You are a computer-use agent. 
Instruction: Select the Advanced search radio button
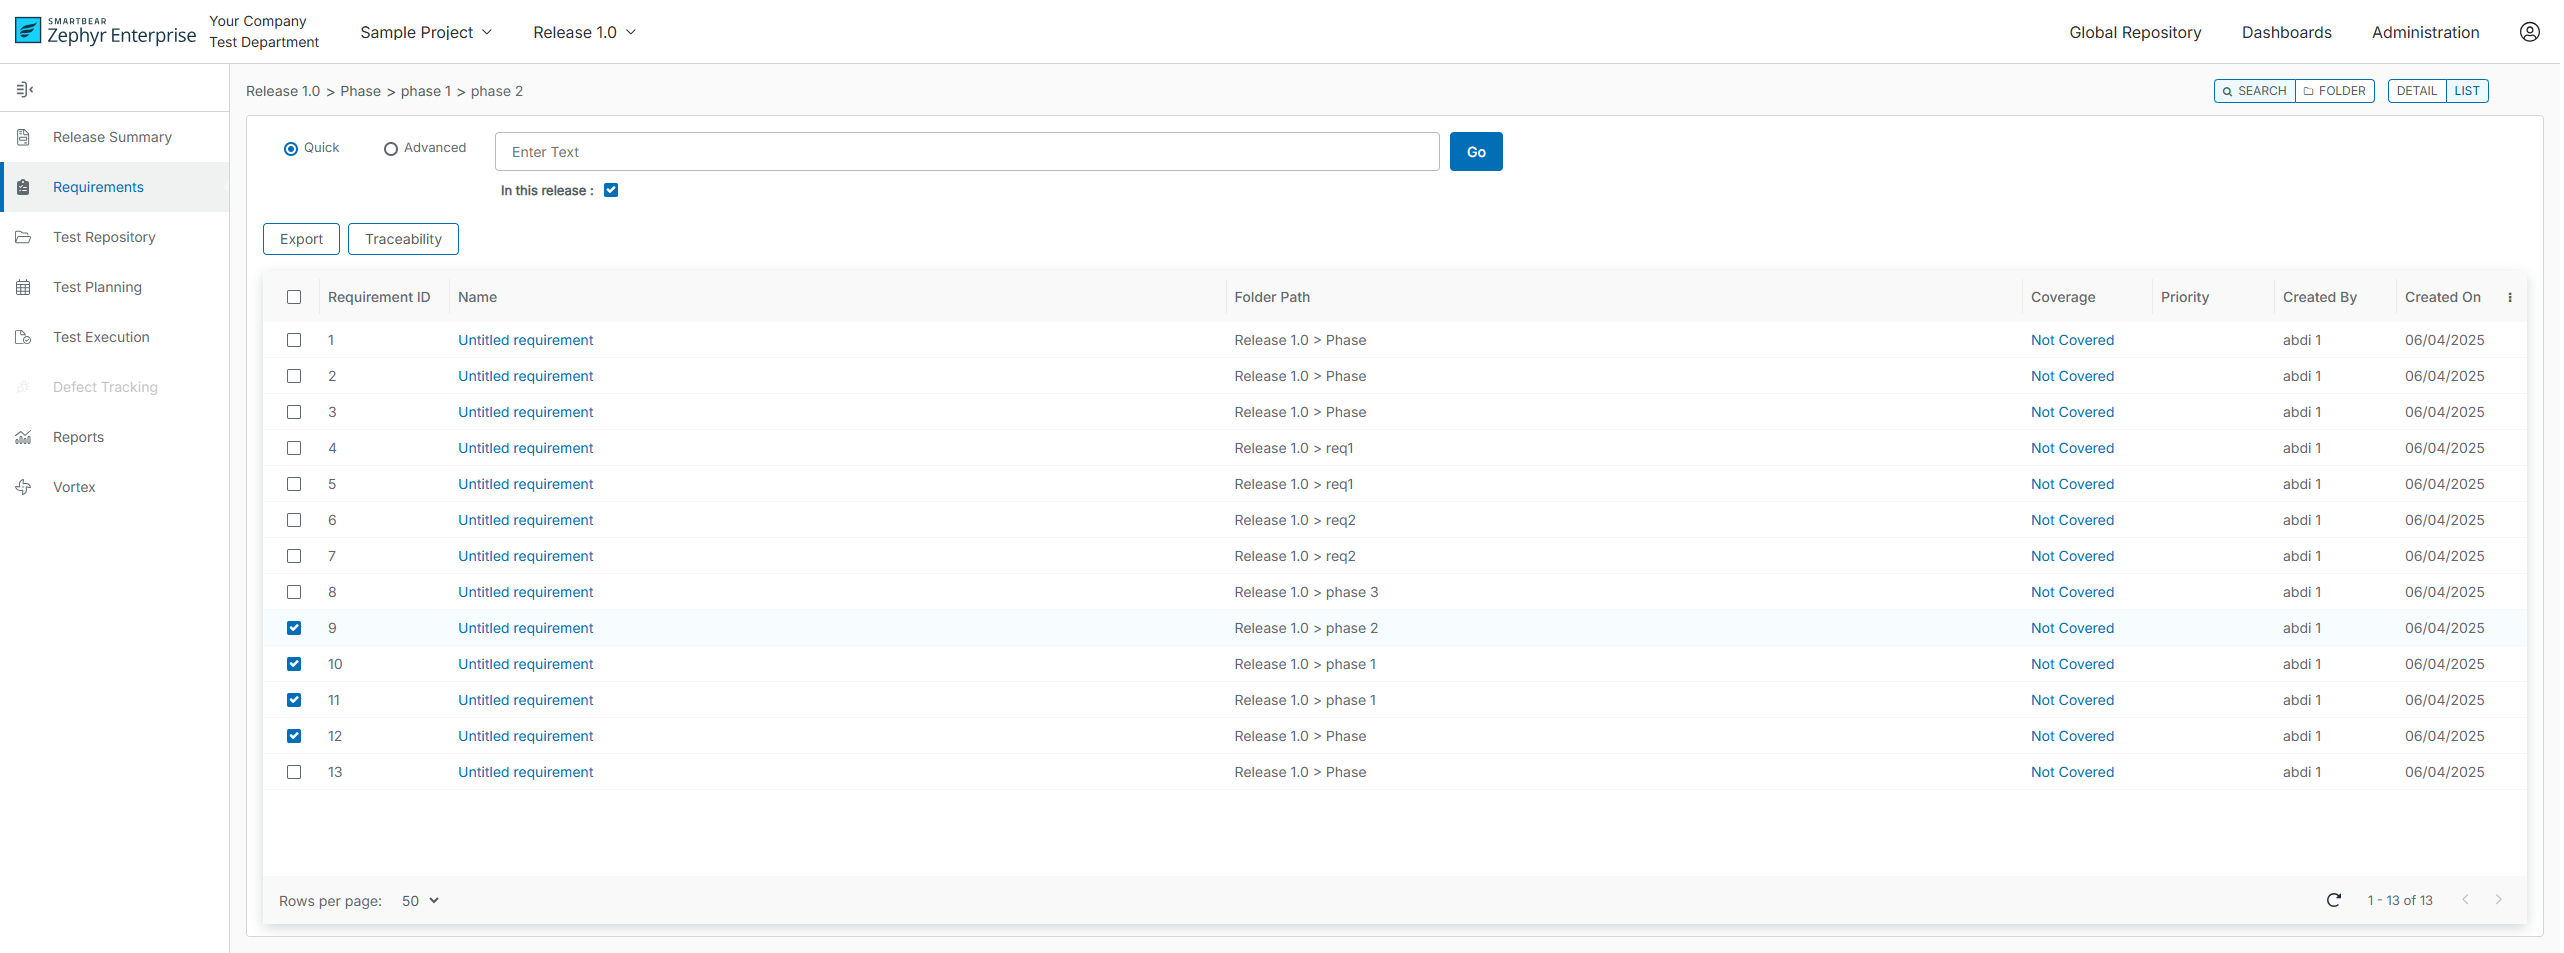391,149
